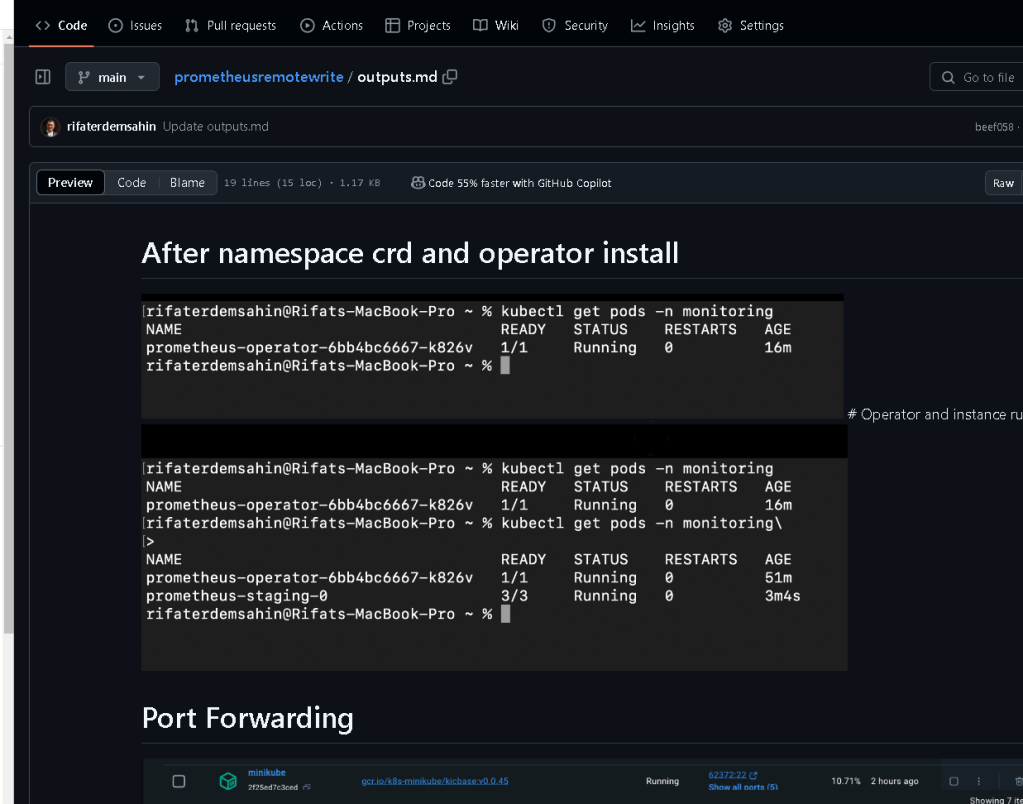
Task: Select the minikube container checkbox
Action: coord(179,781)
